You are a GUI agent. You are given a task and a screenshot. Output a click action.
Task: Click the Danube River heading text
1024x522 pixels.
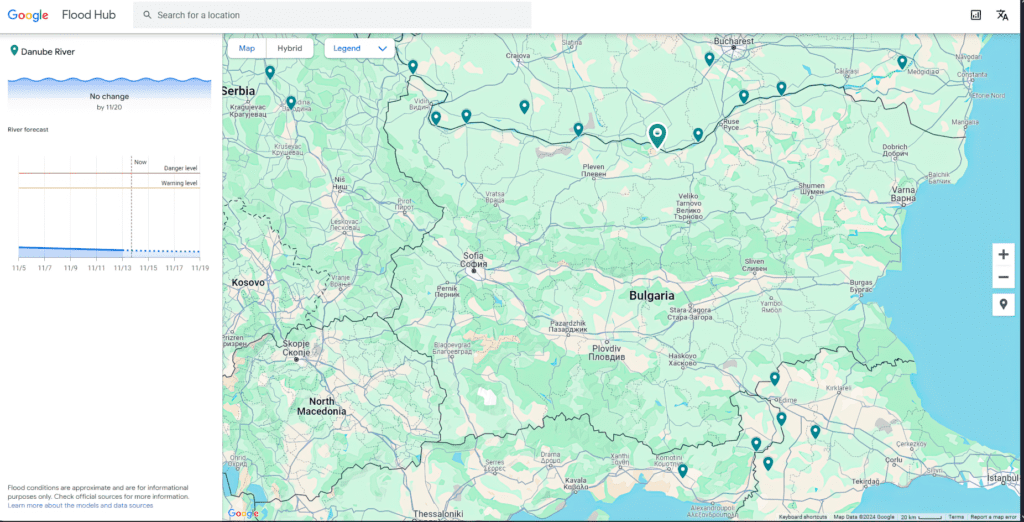point(48,52)
